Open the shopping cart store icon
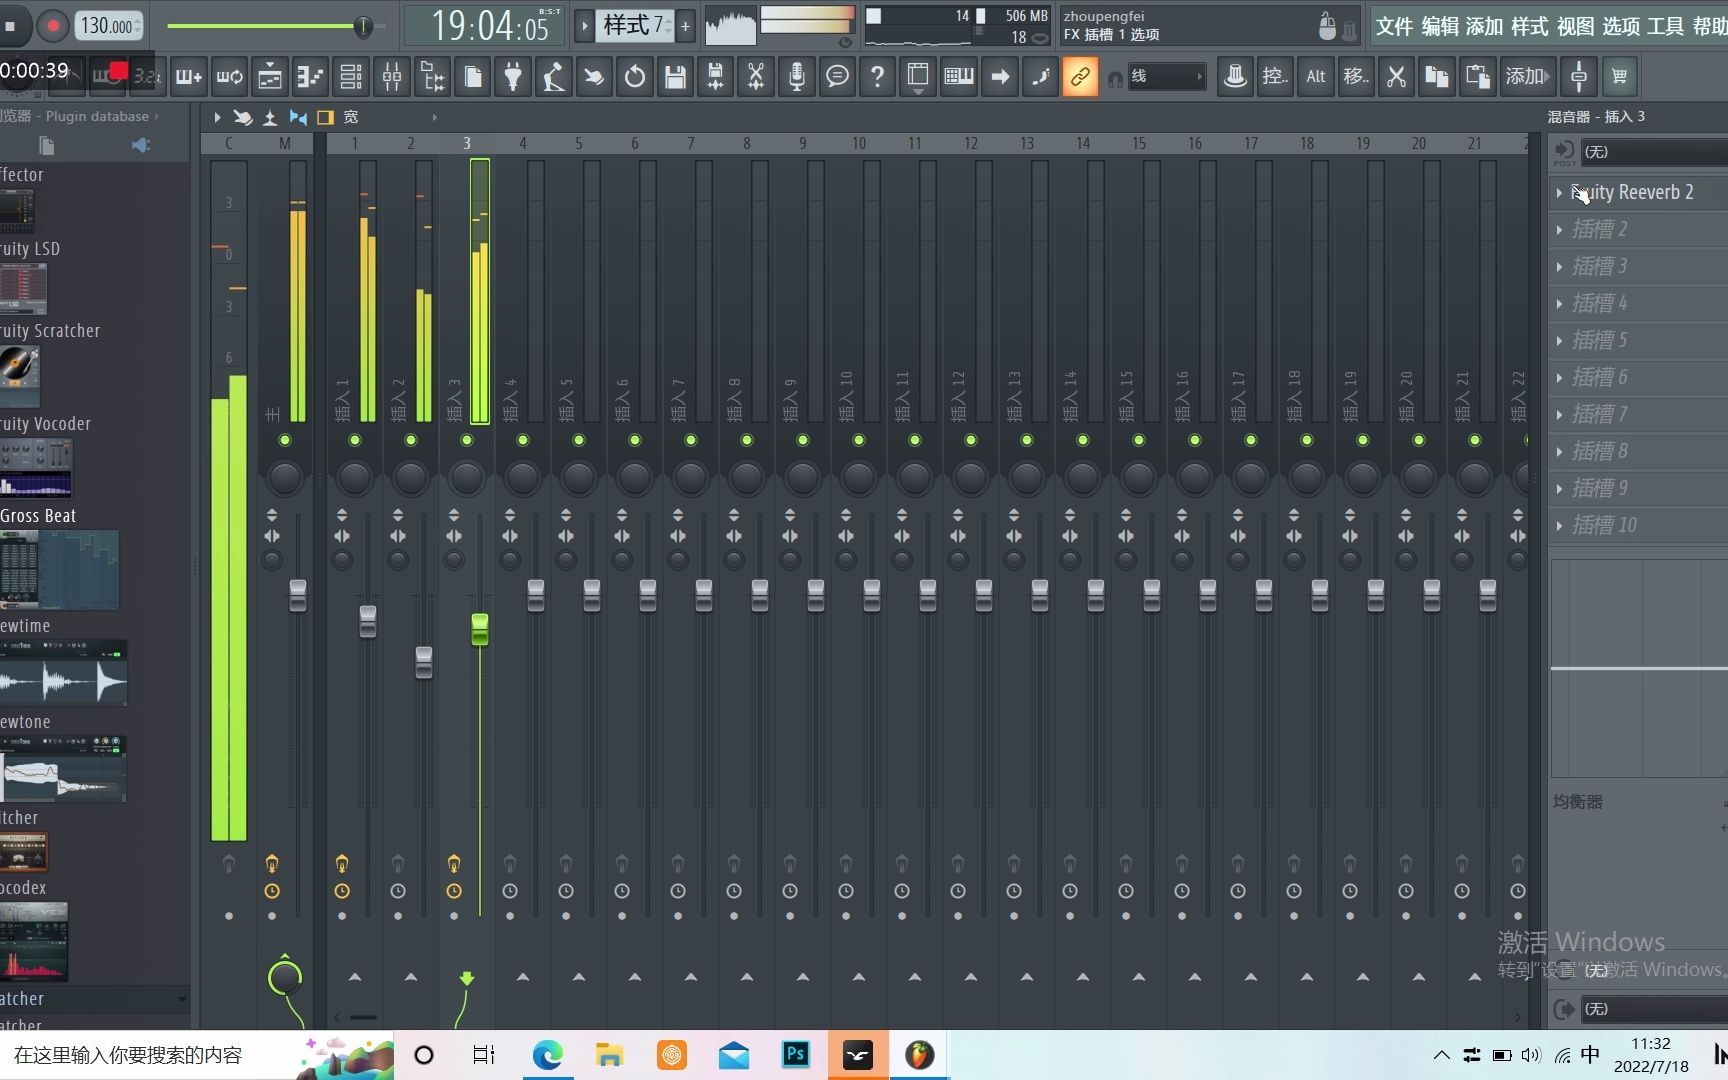The image size is (1728, 1080). point(1620,76)
